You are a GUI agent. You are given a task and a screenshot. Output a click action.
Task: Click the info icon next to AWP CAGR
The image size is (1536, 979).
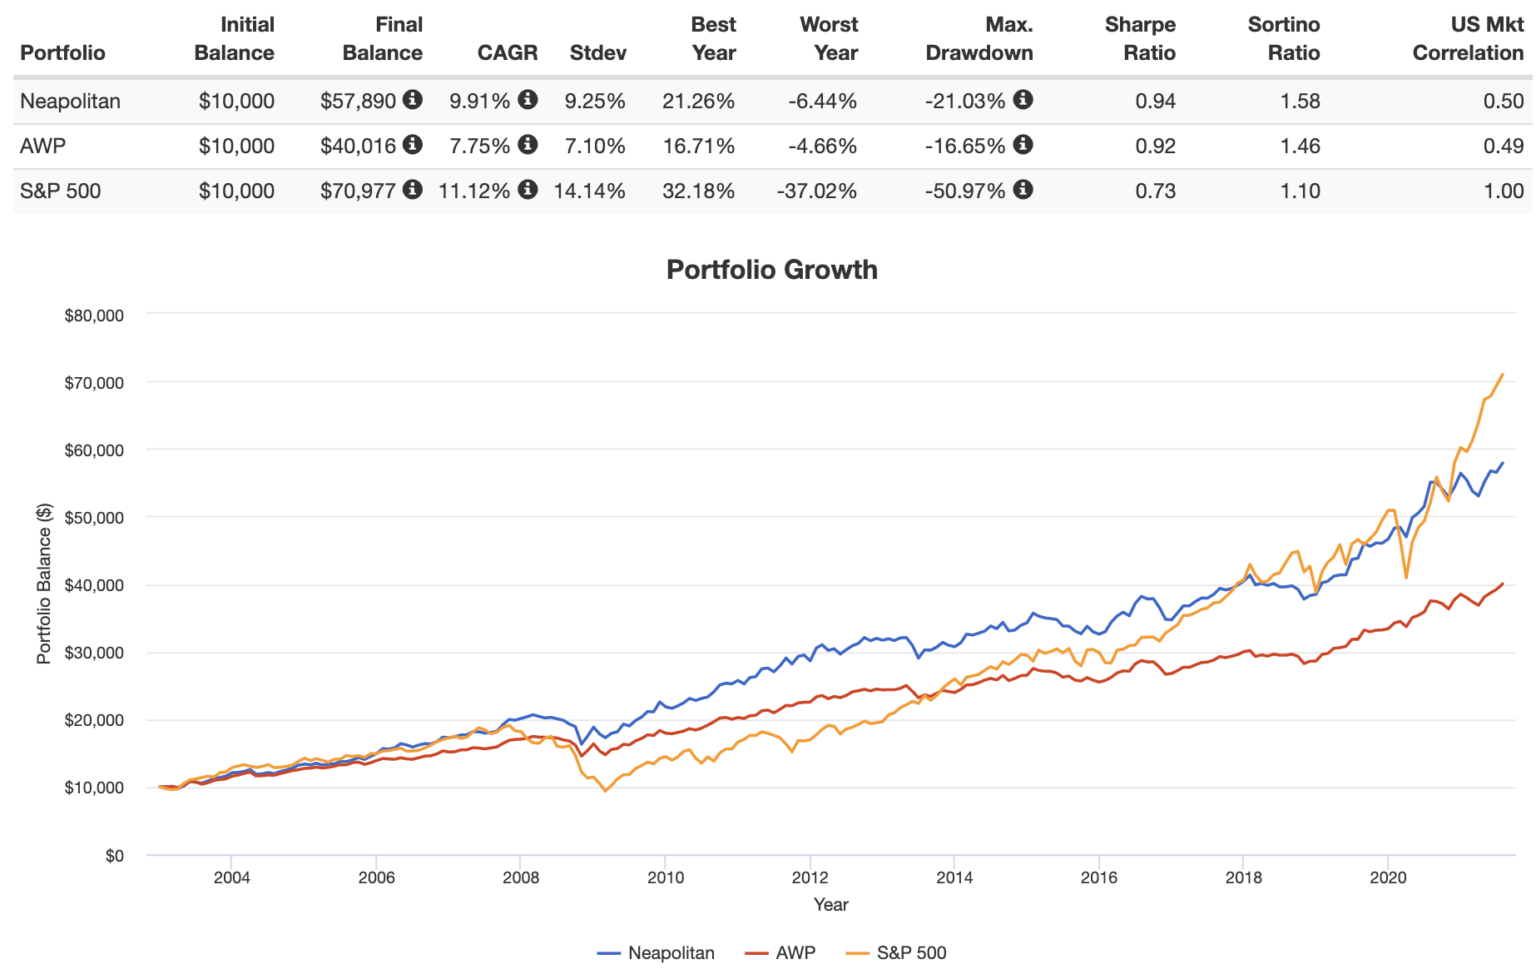pos(530,145)
